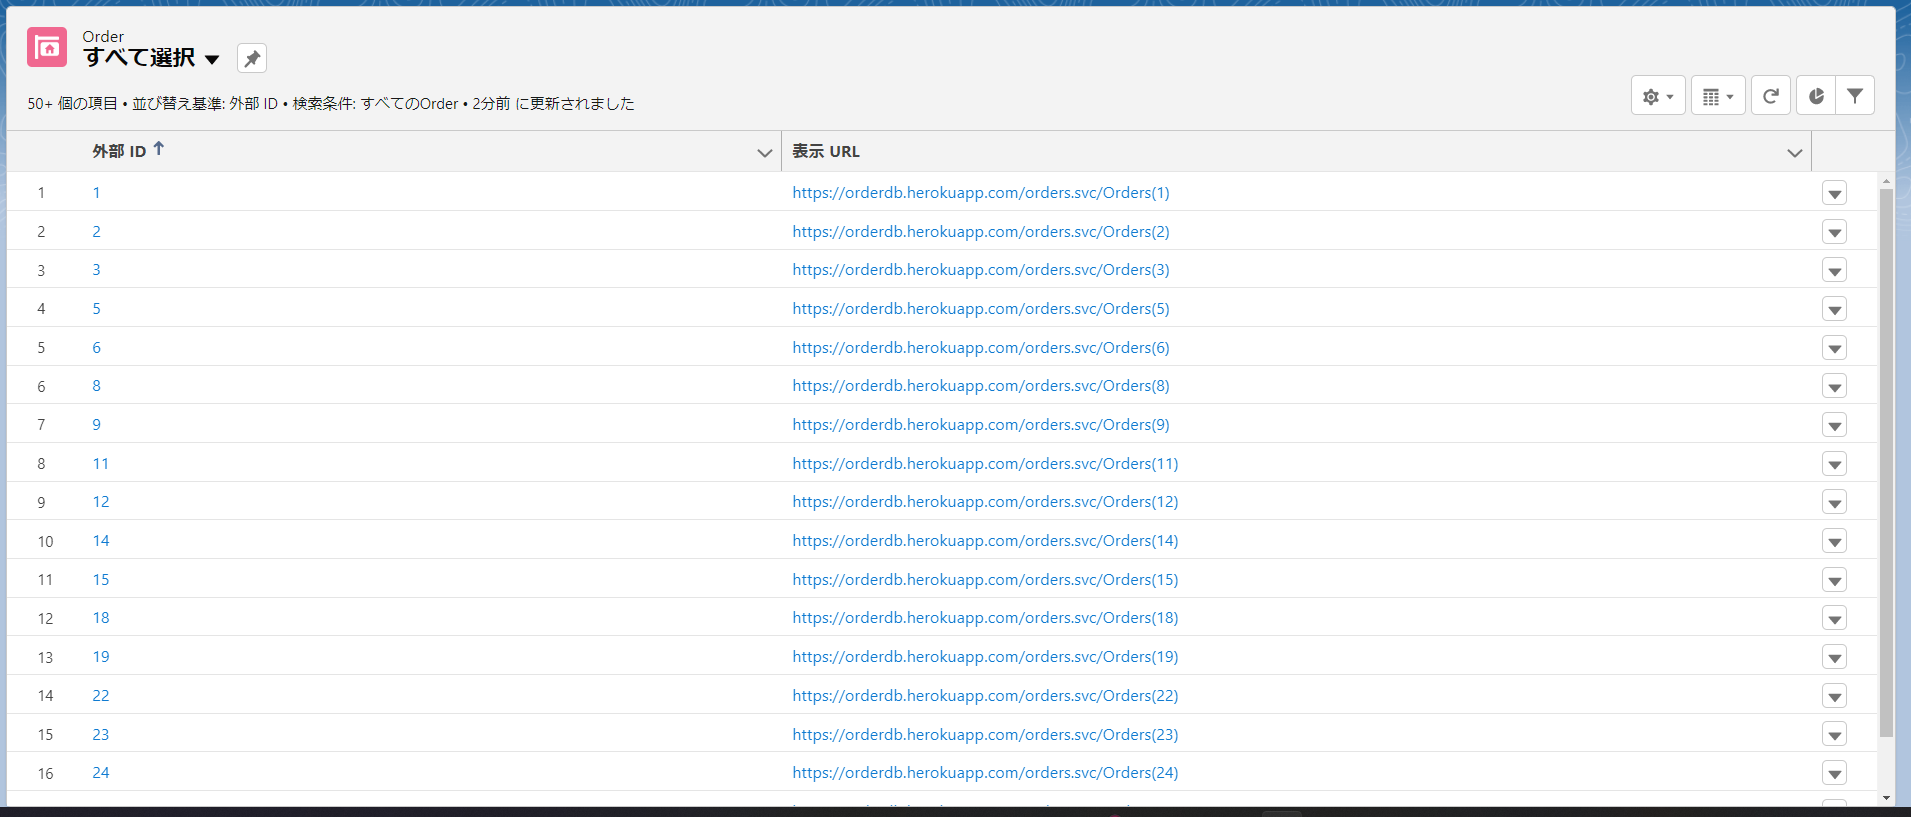The height and width of the screenshot is (817, 1911).
Task: Open order record with external ID 5
Action: coord(96,309)
